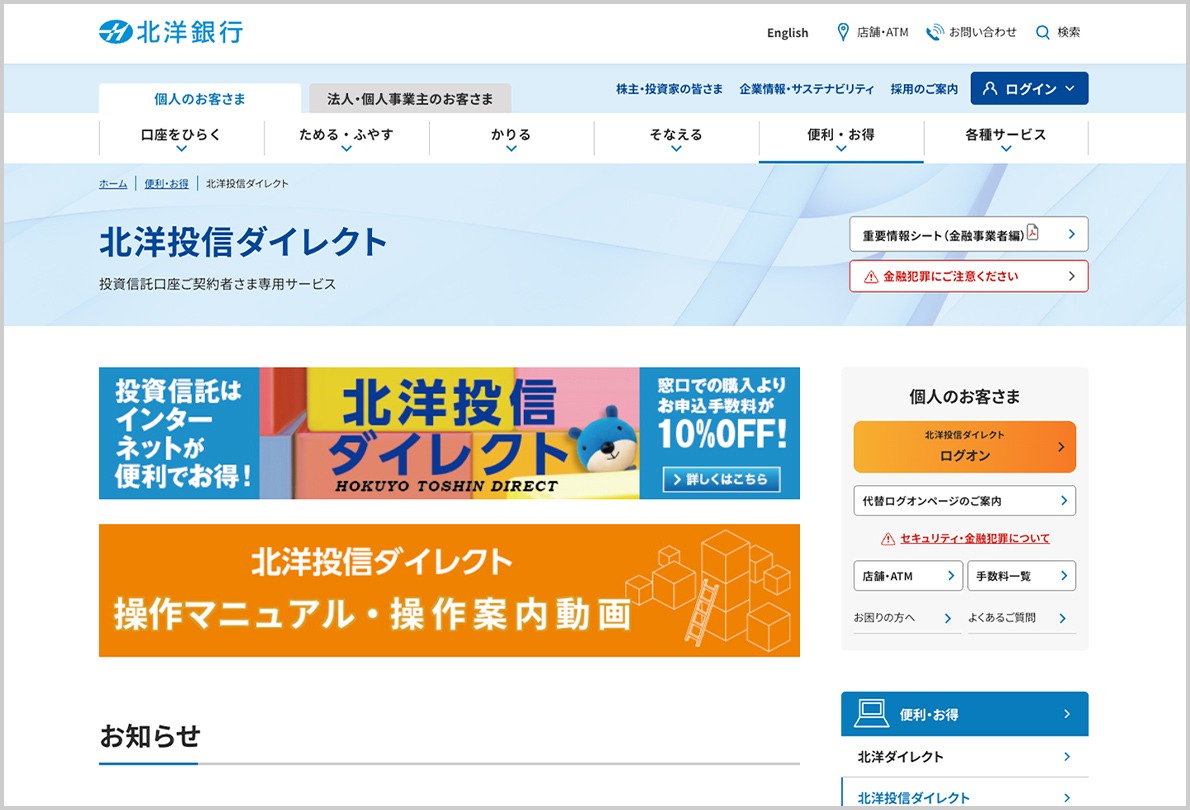Image resolution: width=1190 pixels, height=810 pixels.
Task: Expand the かりる menu
Action: 511,149
